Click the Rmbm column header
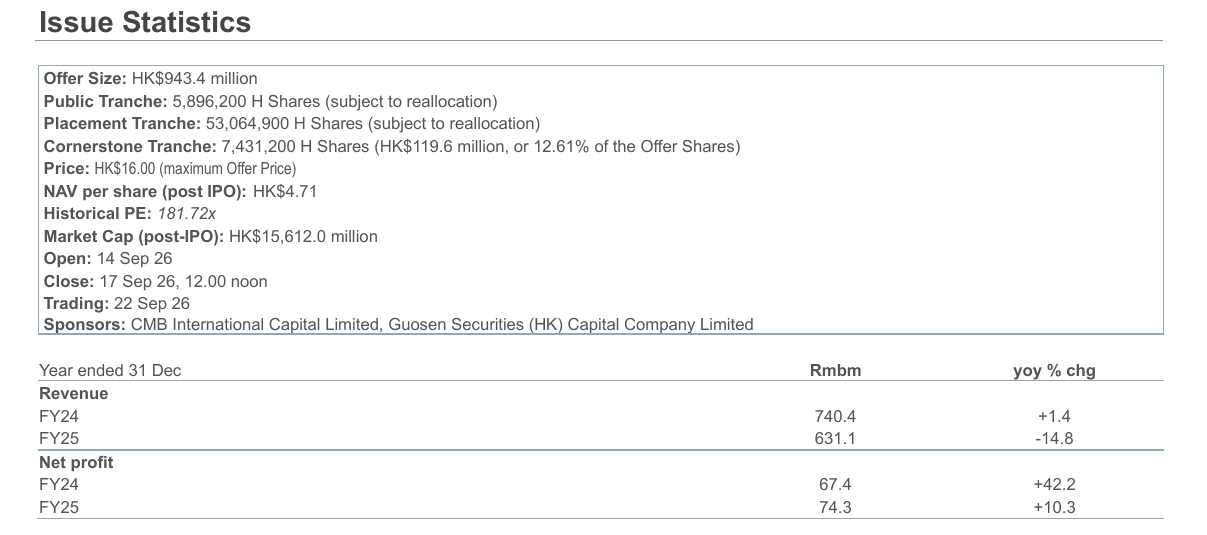Viewport: 1207px width, 535px height. click(835, 371)
